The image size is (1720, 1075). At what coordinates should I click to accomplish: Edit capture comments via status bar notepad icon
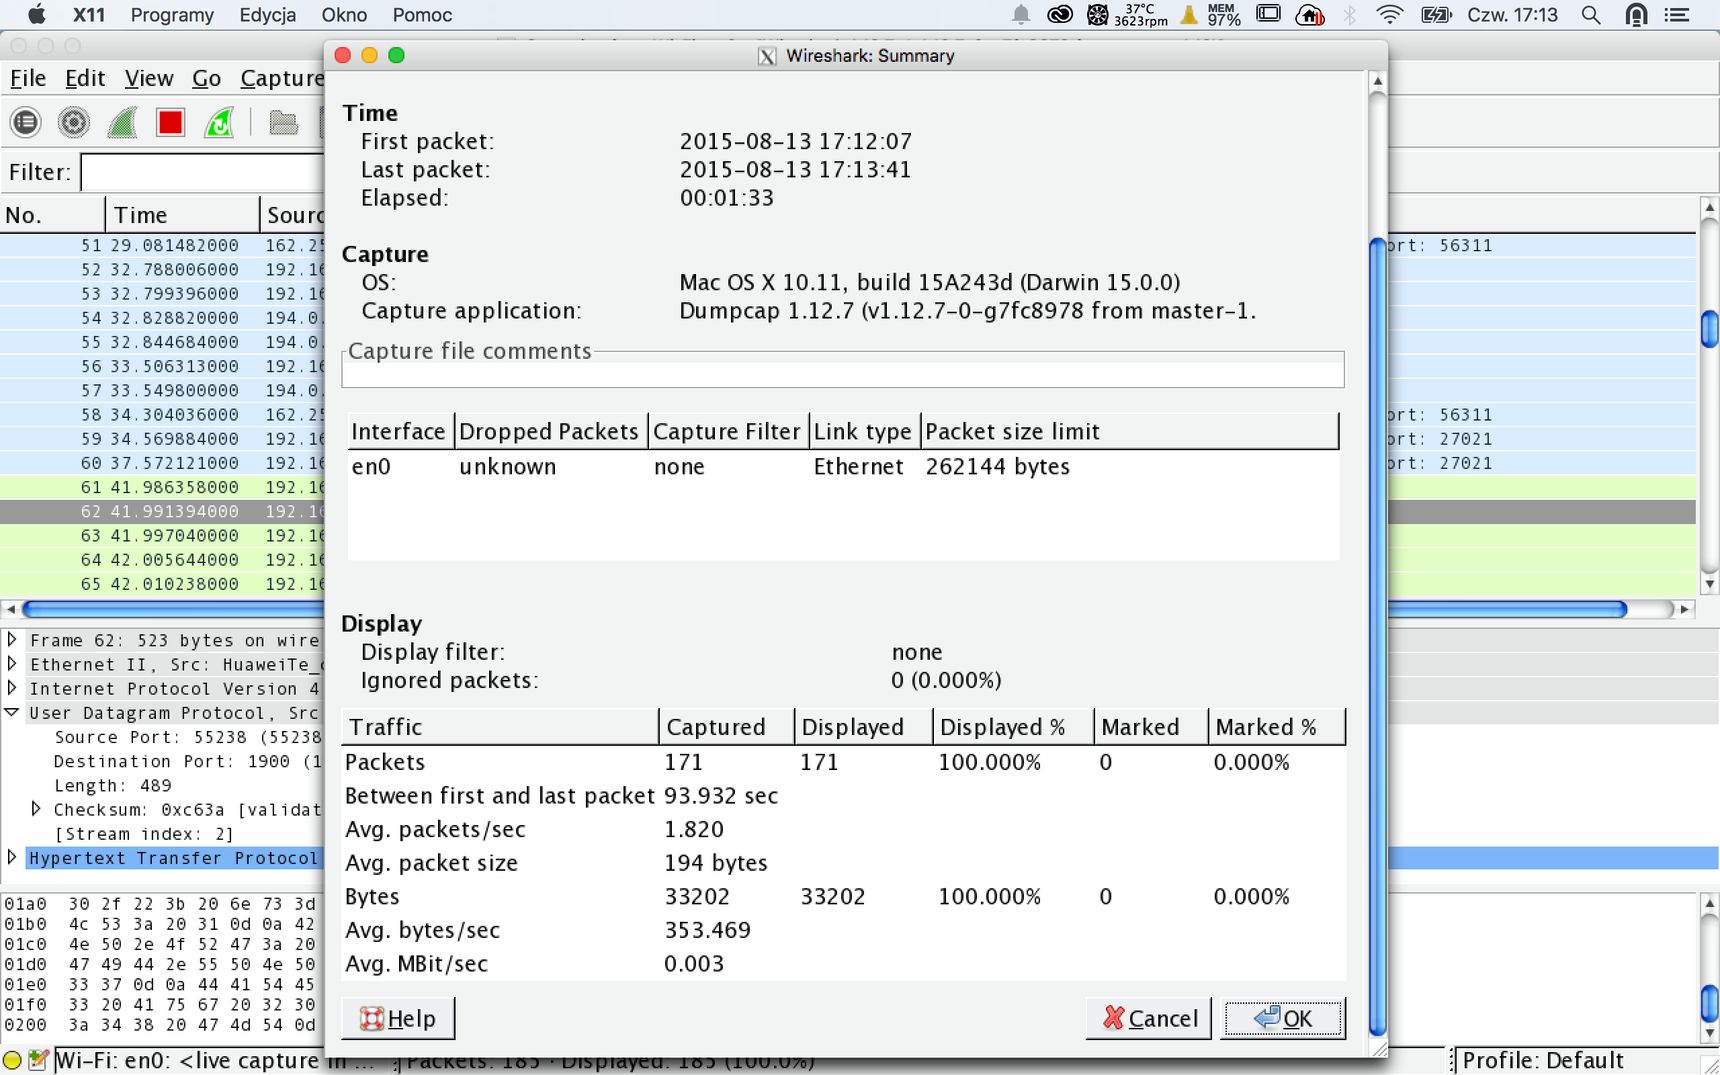[x=39, y=1060]
